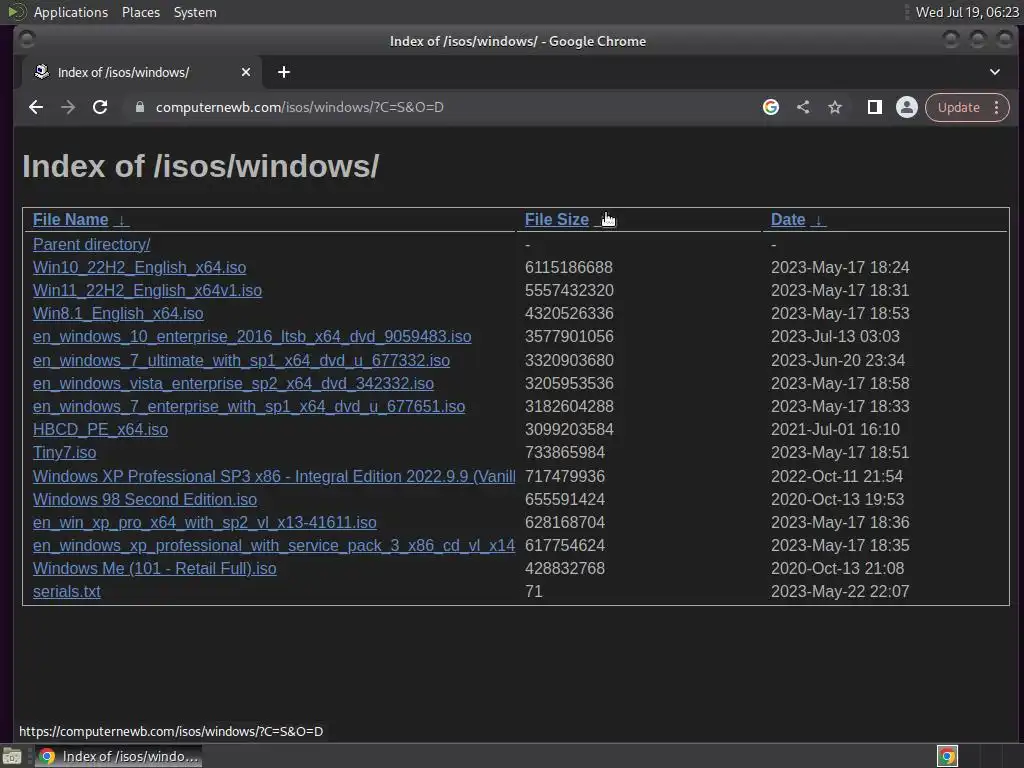Select file size value 6115186688

569,268
